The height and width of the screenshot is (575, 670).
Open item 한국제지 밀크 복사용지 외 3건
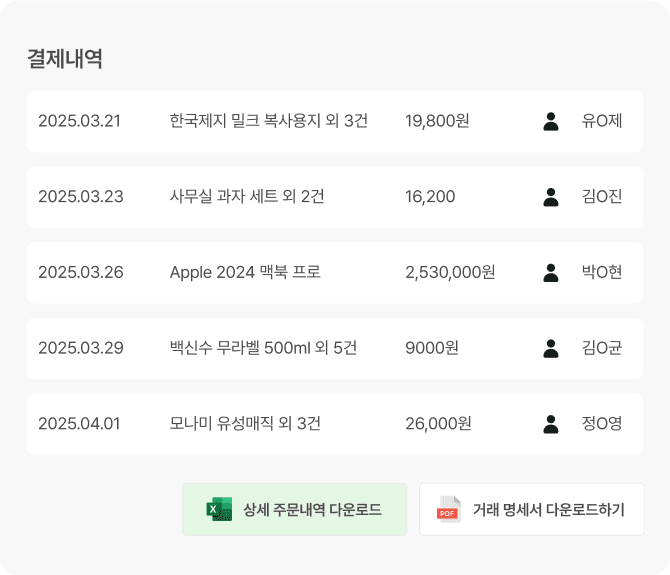pos(269,121)
